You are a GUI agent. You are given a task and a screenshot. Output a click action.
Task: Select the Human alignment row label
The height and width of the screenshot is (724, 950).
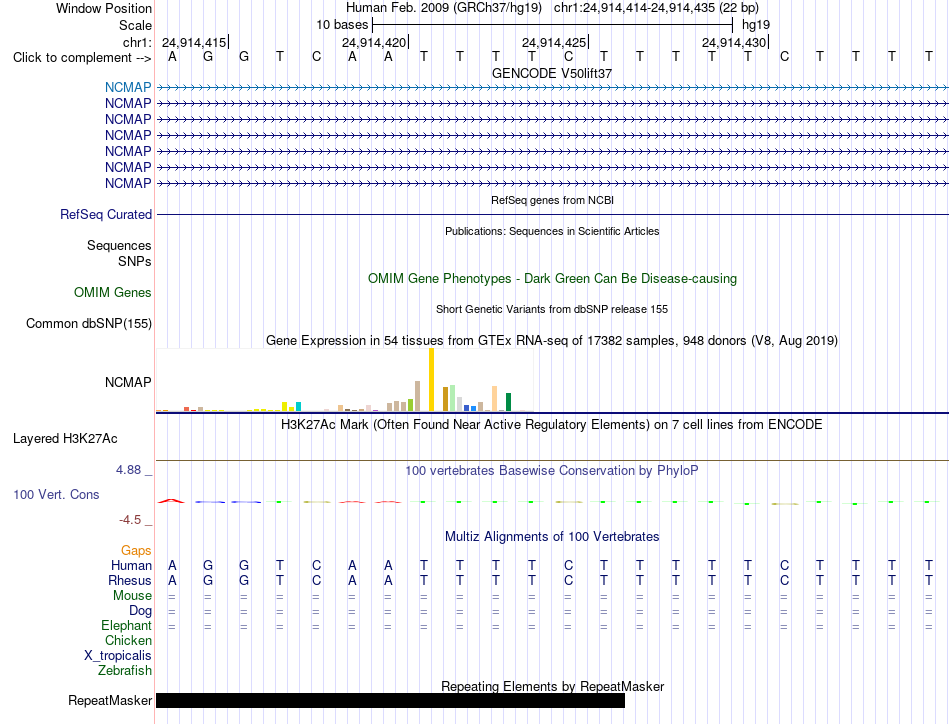[x=131, y=565]
